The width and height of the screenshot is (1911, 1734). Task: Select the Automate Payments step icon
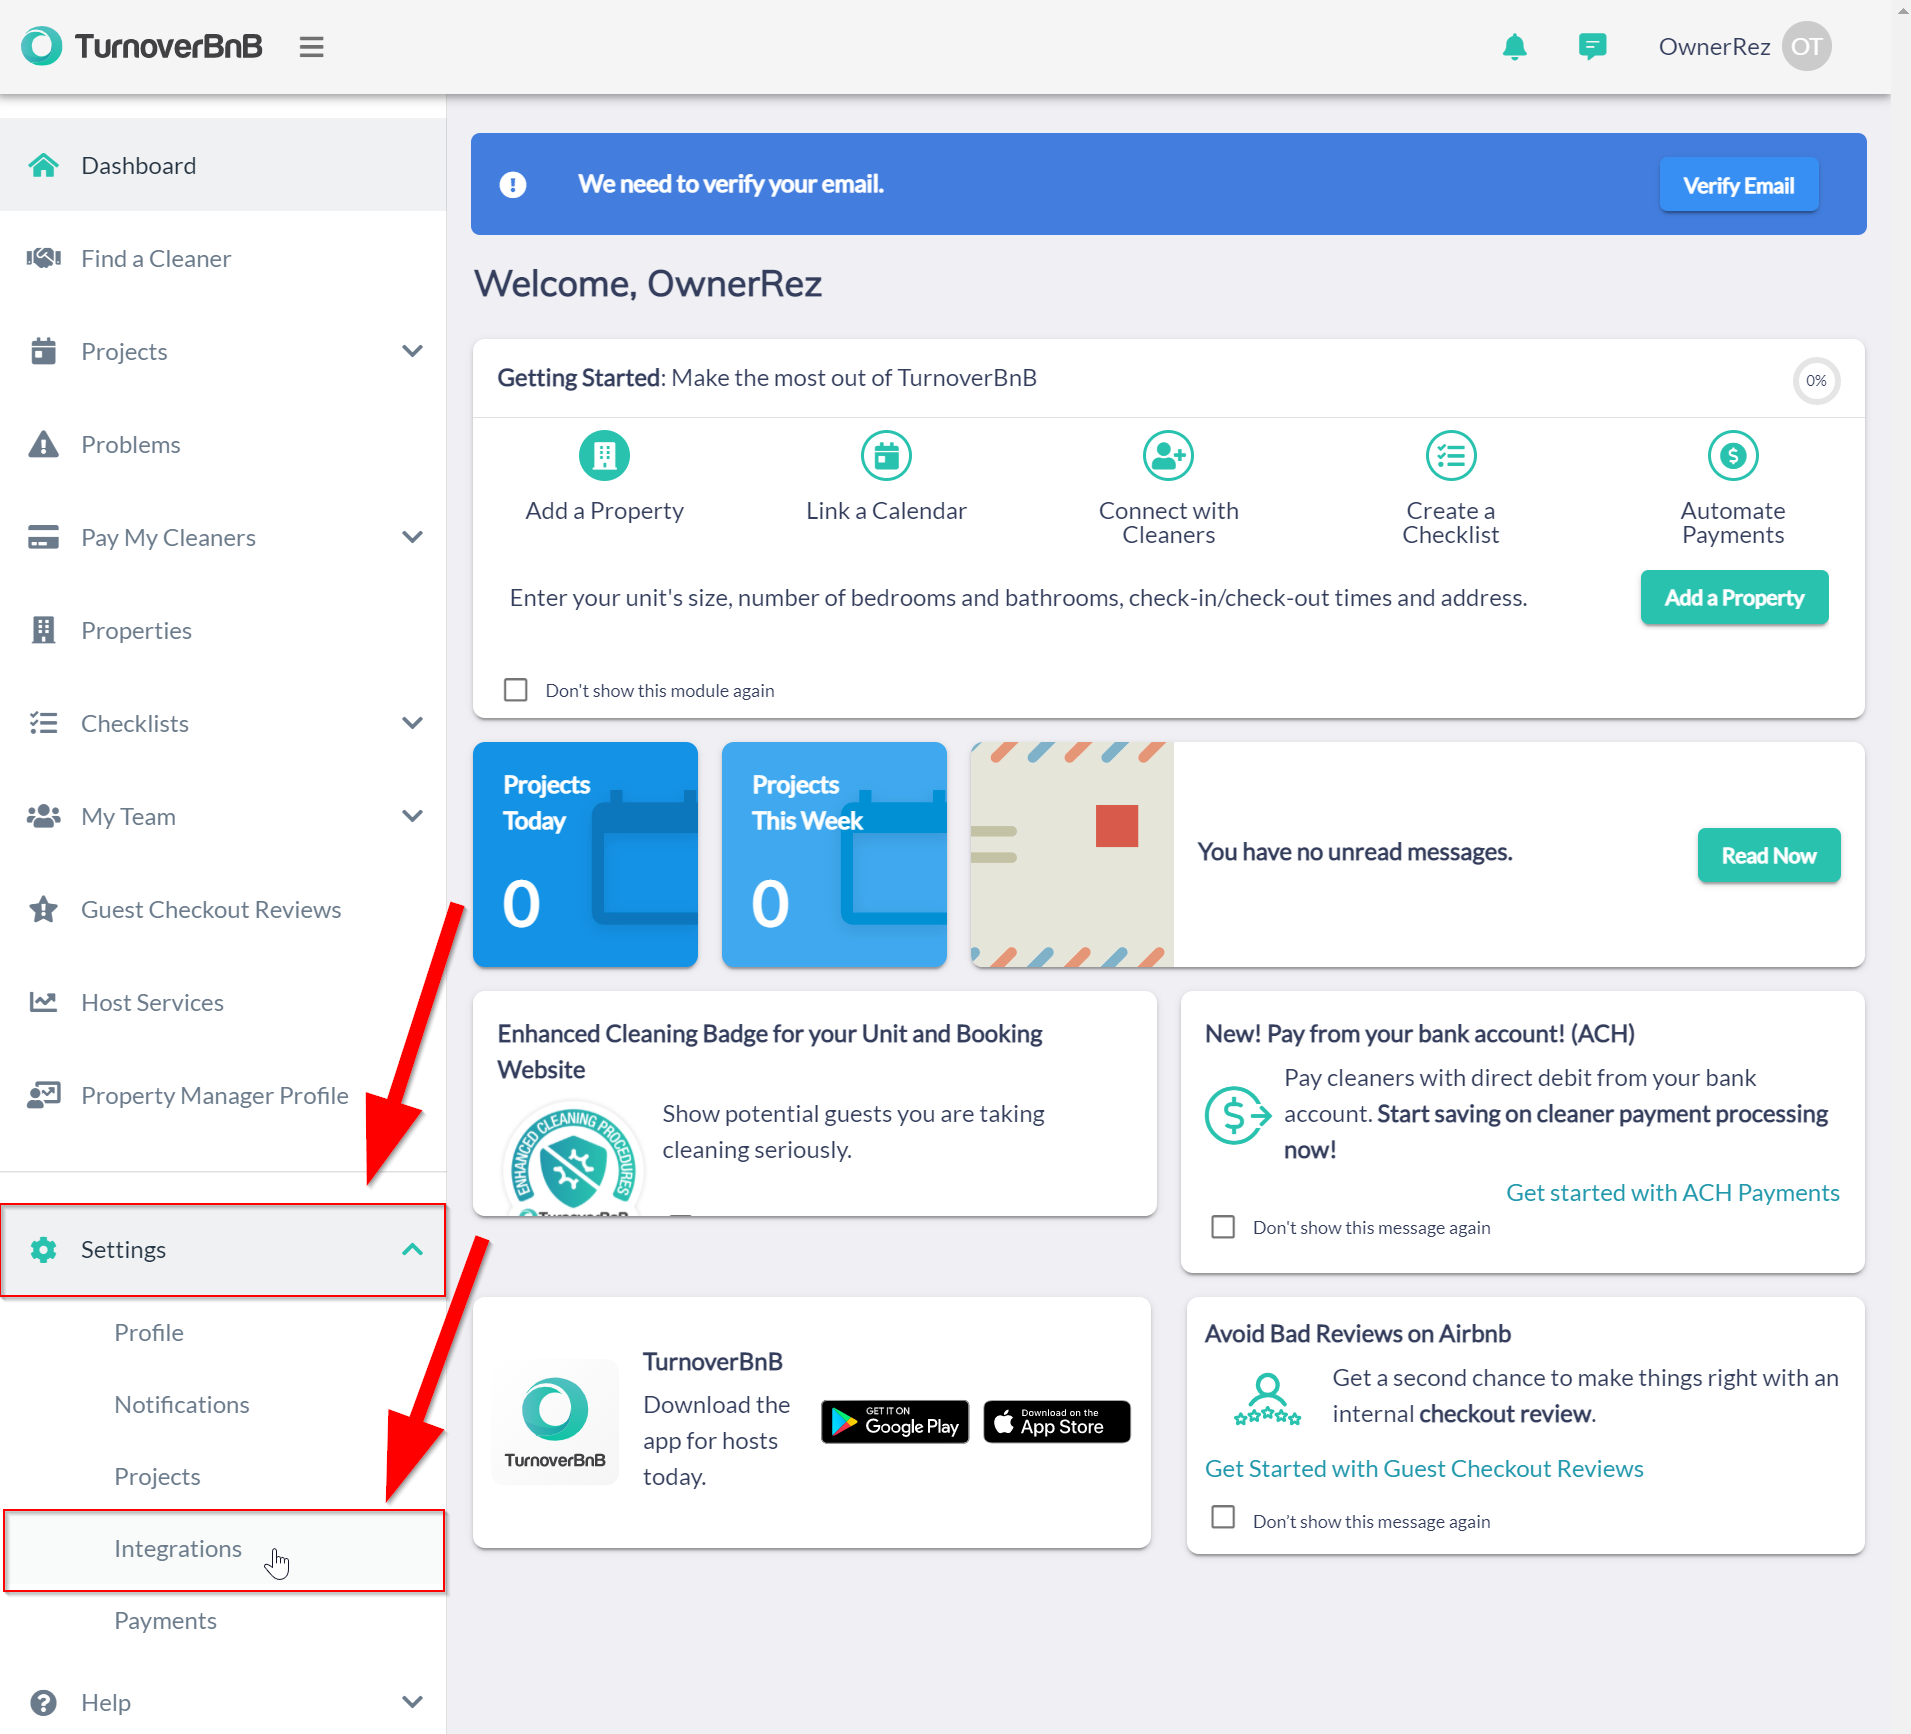[x=1732, y=456]
